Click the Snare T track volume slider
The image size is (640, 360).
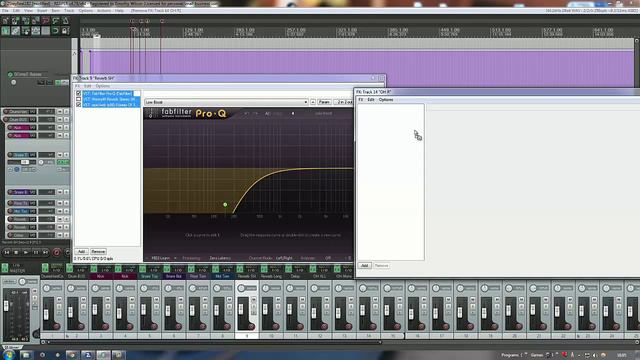pos(24,162)
